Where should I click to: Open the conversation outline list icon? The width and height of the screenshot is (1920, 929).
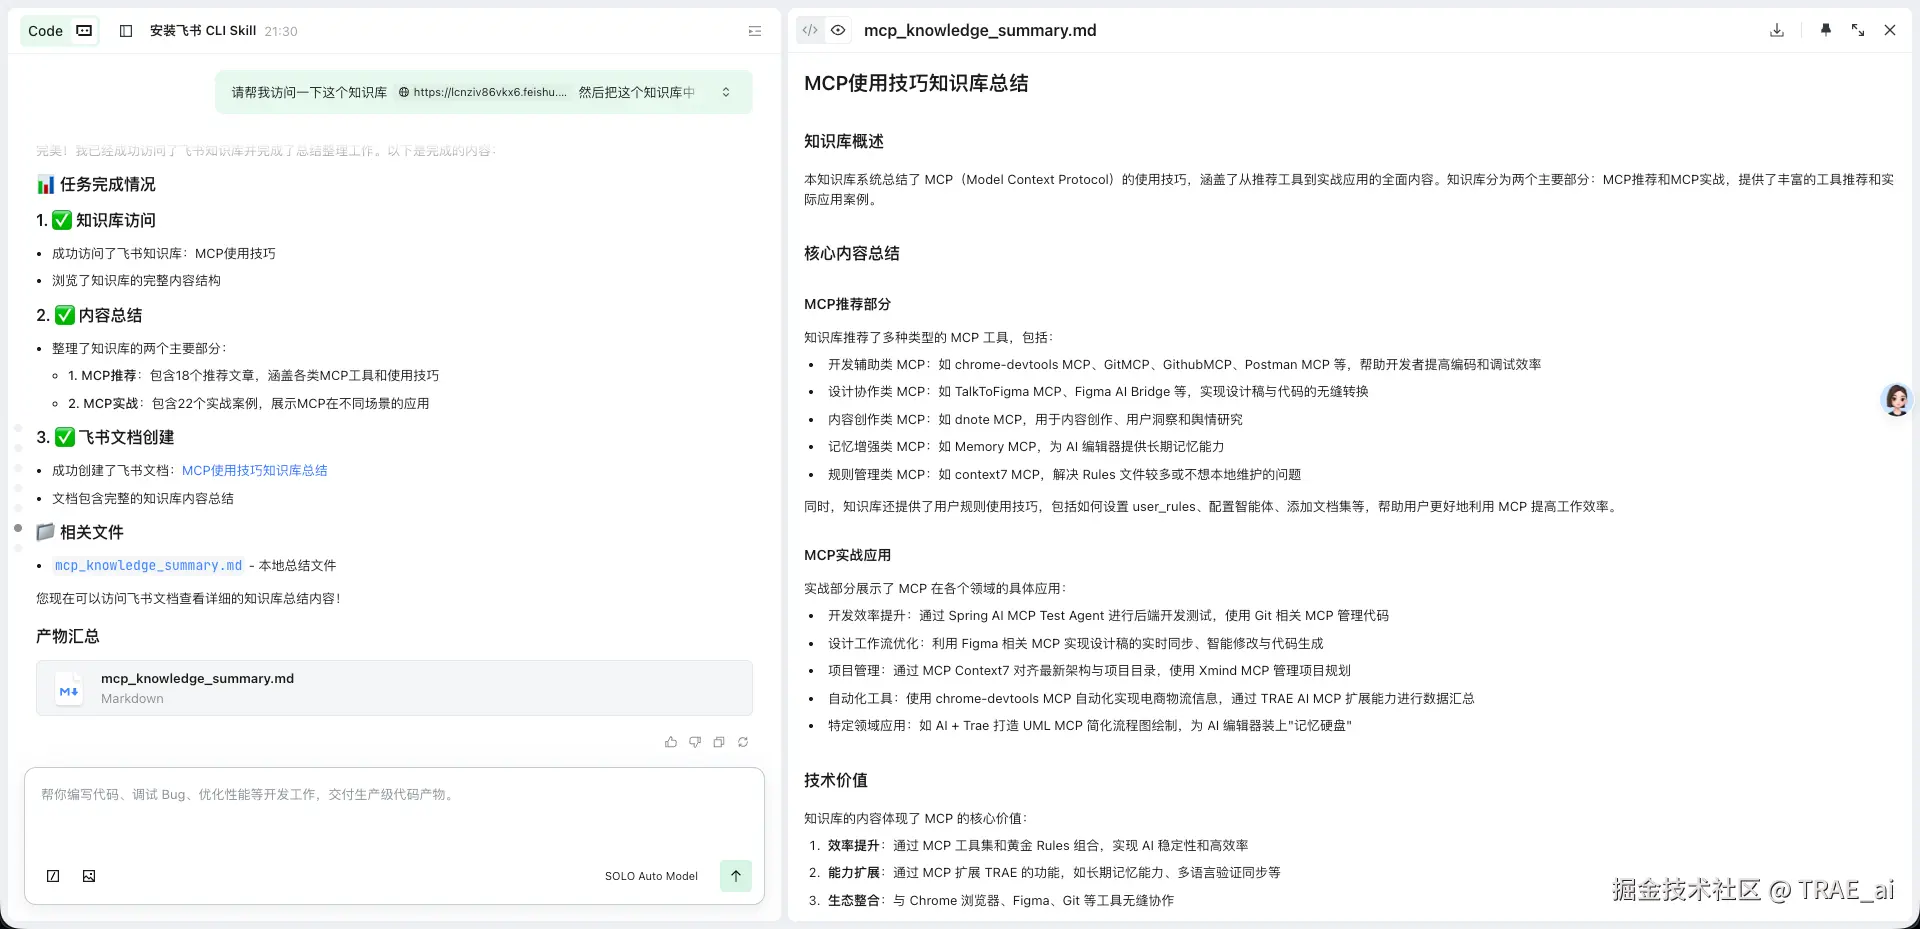point(755,31)
